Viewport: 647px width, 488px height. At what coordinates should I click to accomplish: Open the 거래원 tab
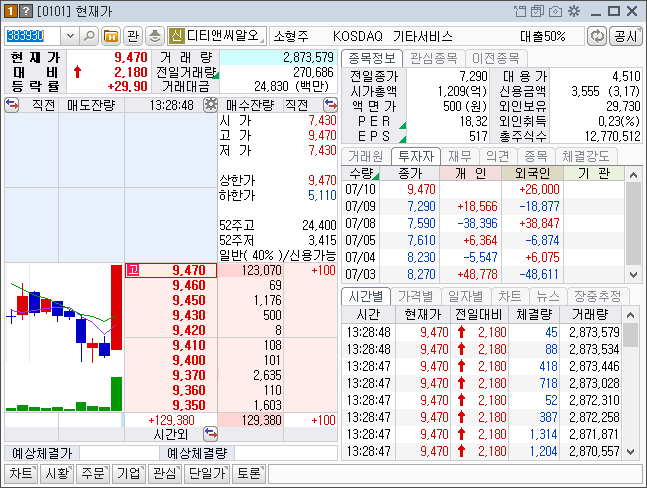pyautogui.click(x=366, y=156)
